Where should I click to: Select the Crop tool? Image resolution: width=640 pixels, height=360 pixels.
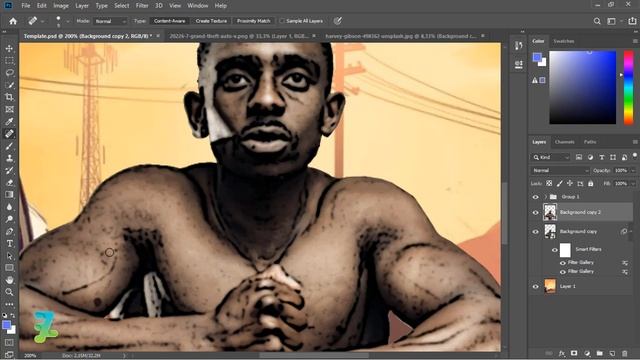pos(9,97)
